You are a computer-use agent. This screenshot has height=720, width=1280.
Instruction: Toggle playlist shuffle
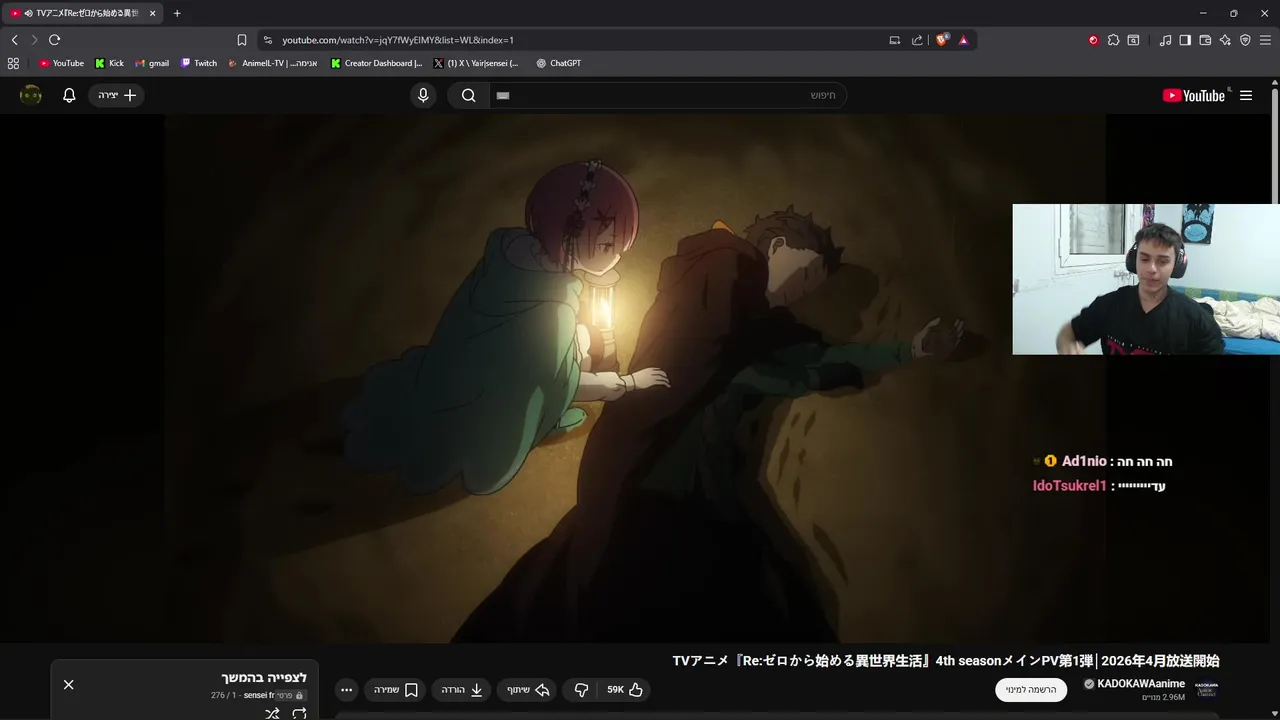click(272, 713)
